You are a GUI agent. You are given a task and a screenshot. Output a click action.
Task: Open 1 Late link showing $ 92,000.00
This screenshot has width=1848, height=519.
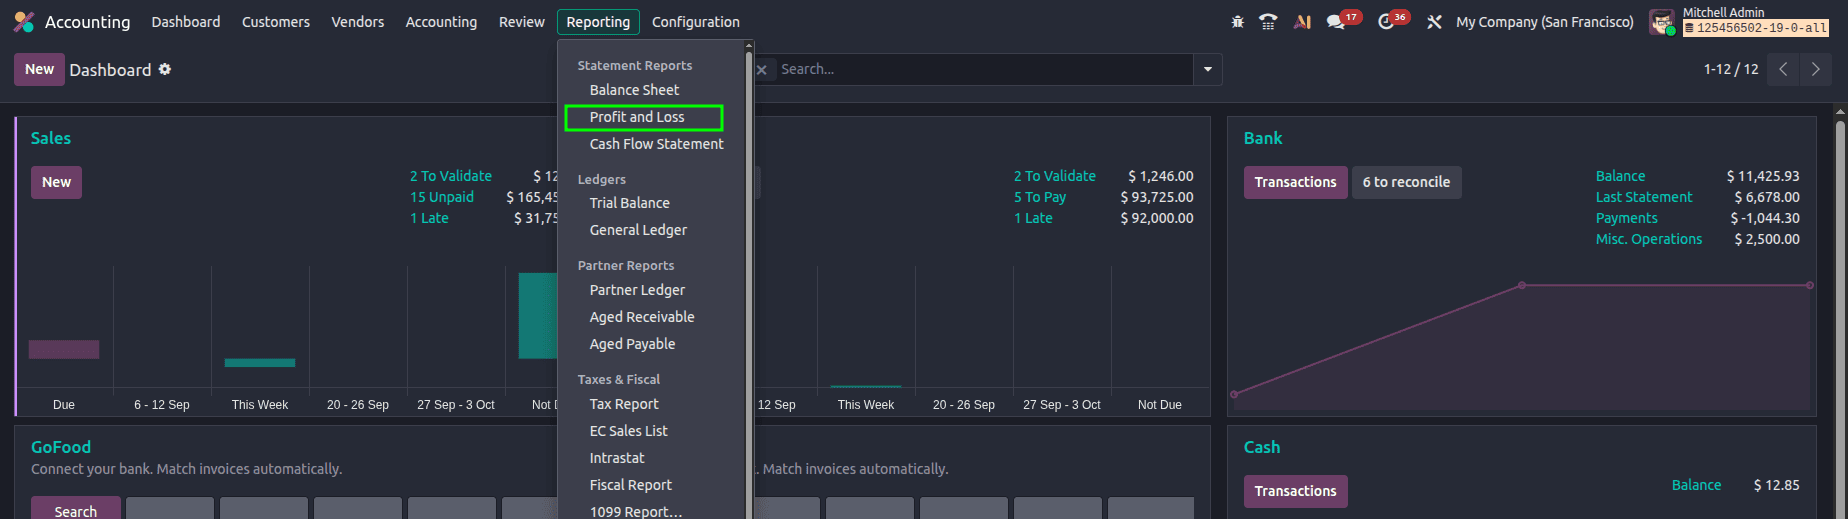tap(1033, 218)
